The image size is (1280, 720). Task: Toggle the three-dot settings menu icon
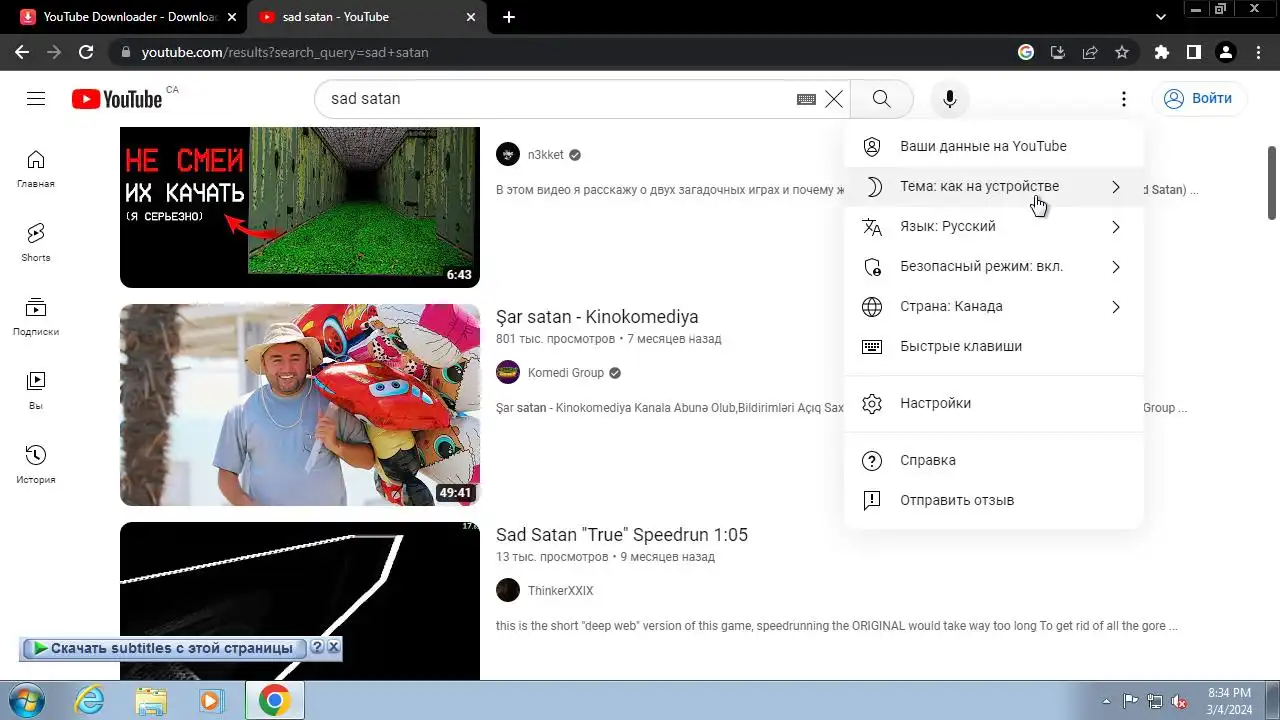coord(1124,98)
